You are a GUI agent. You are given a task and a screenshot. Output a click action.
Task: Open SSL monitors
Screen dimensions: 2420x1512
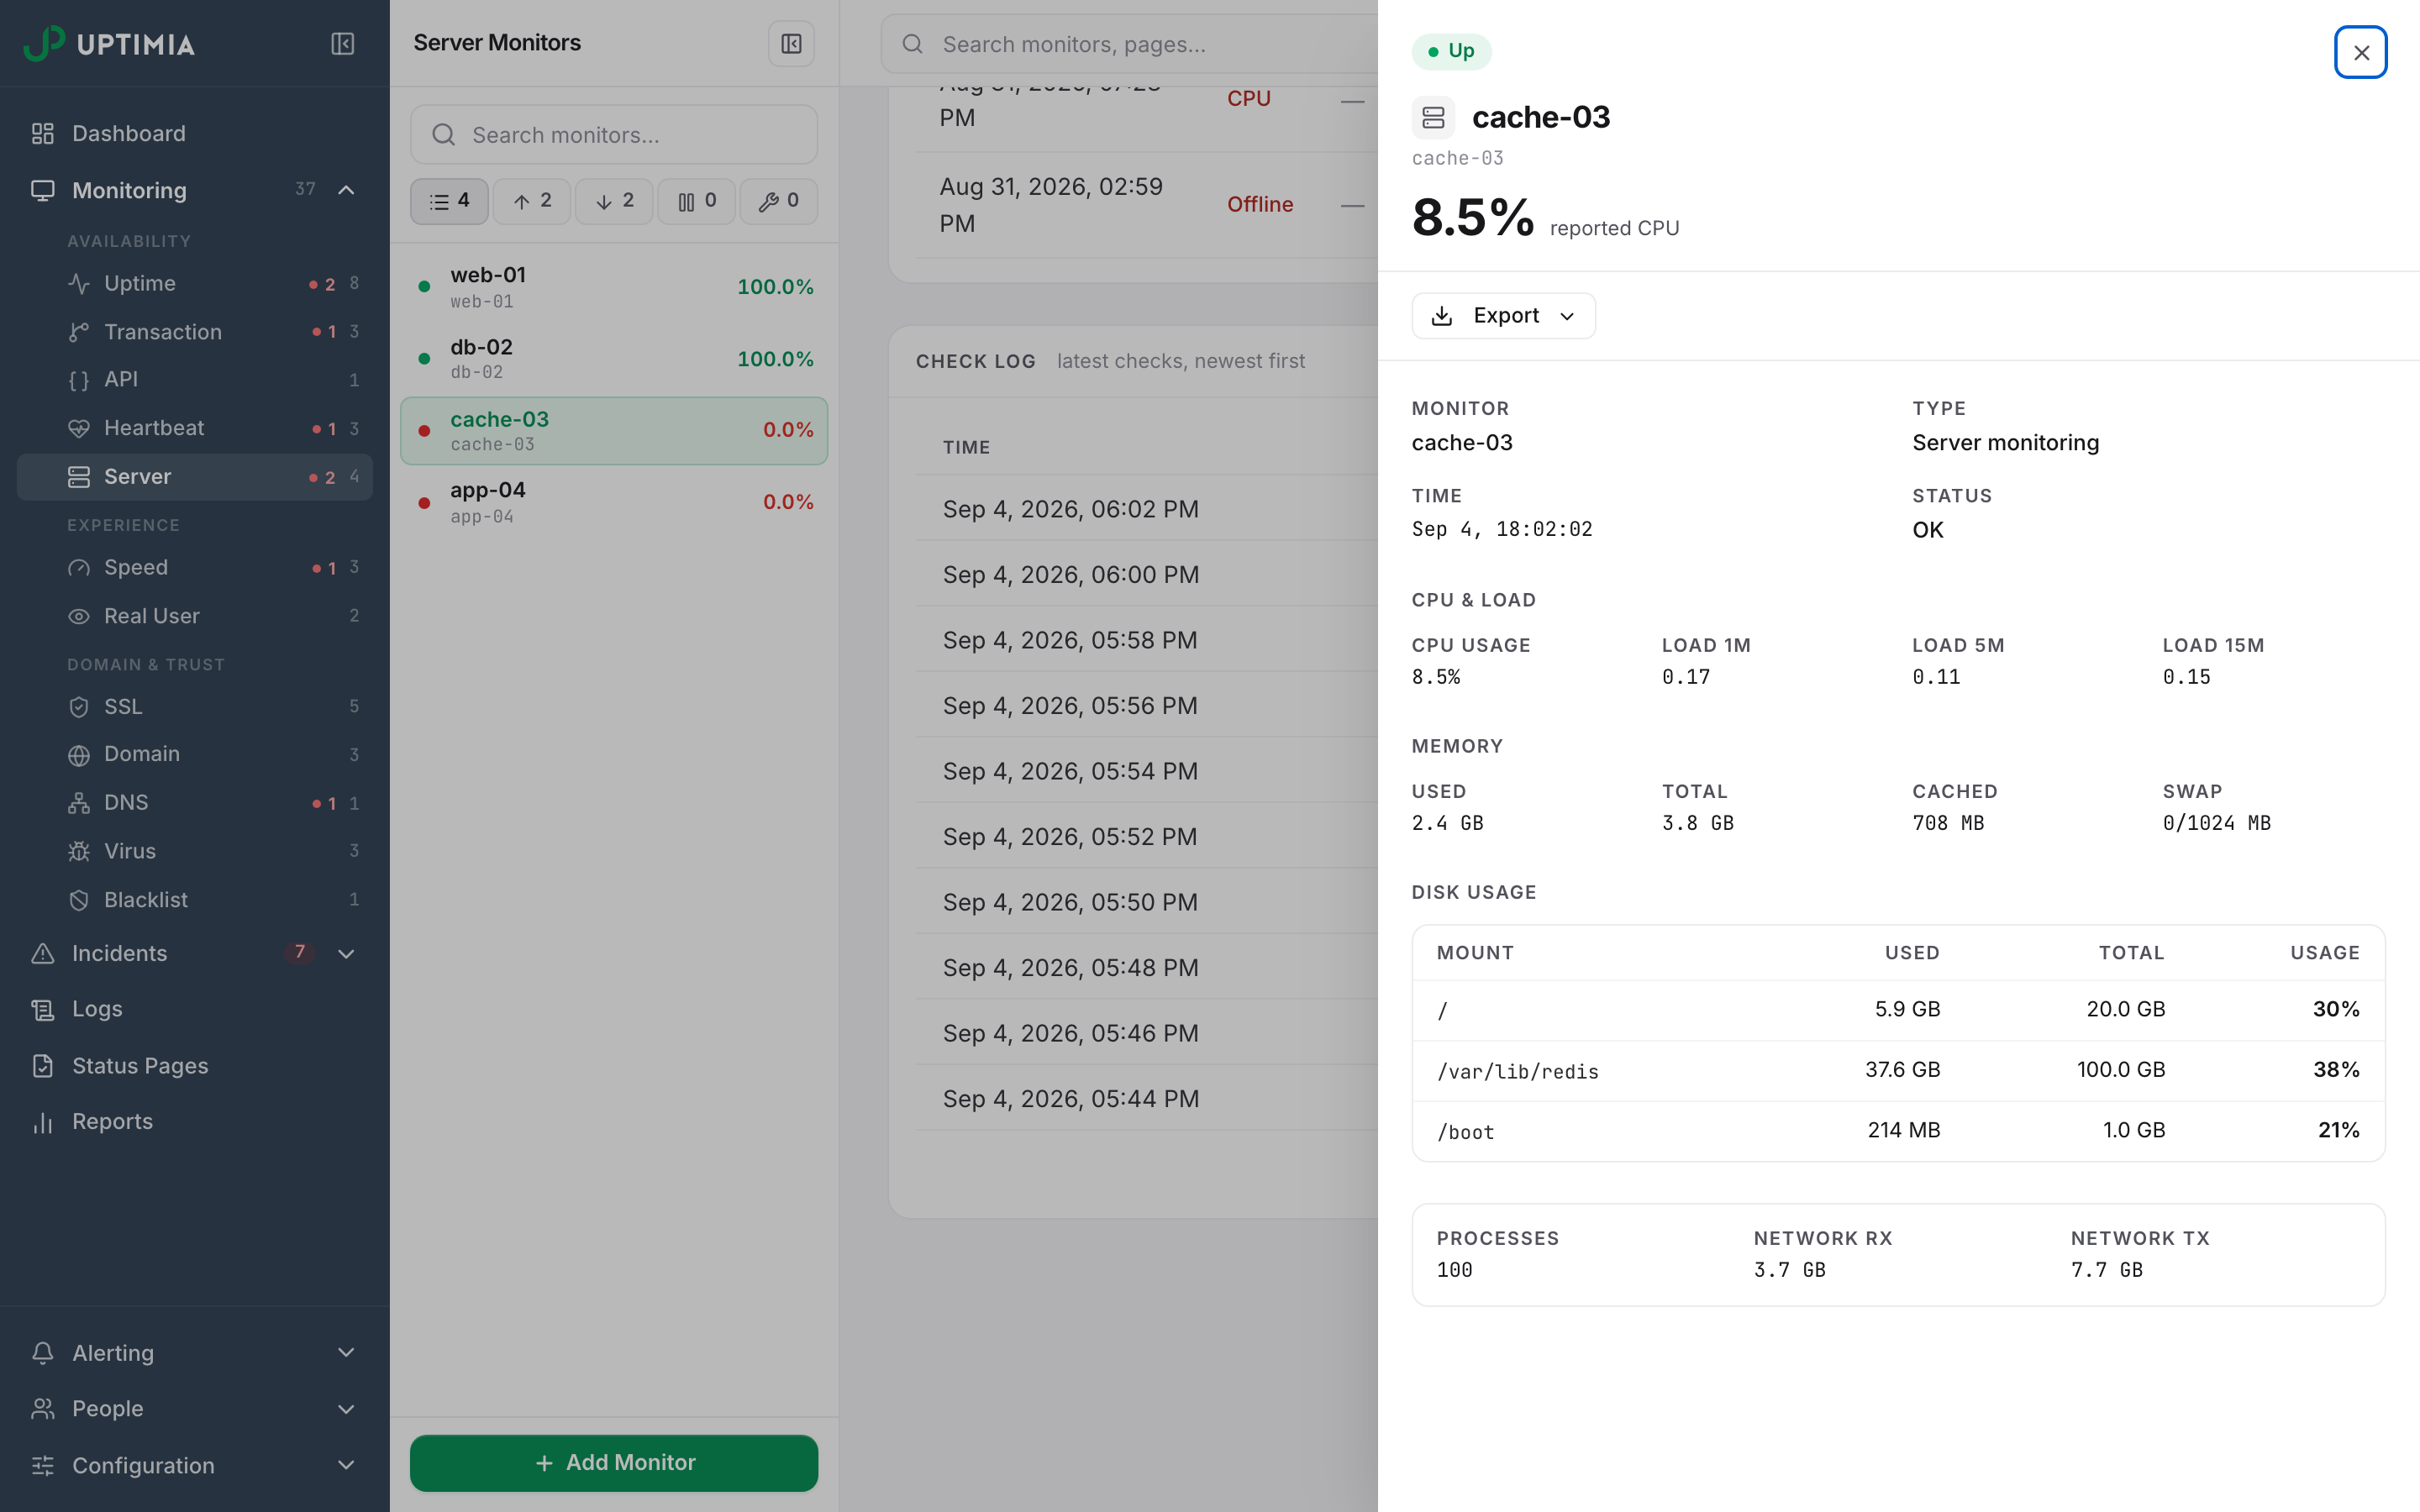(x=194, y=706)
